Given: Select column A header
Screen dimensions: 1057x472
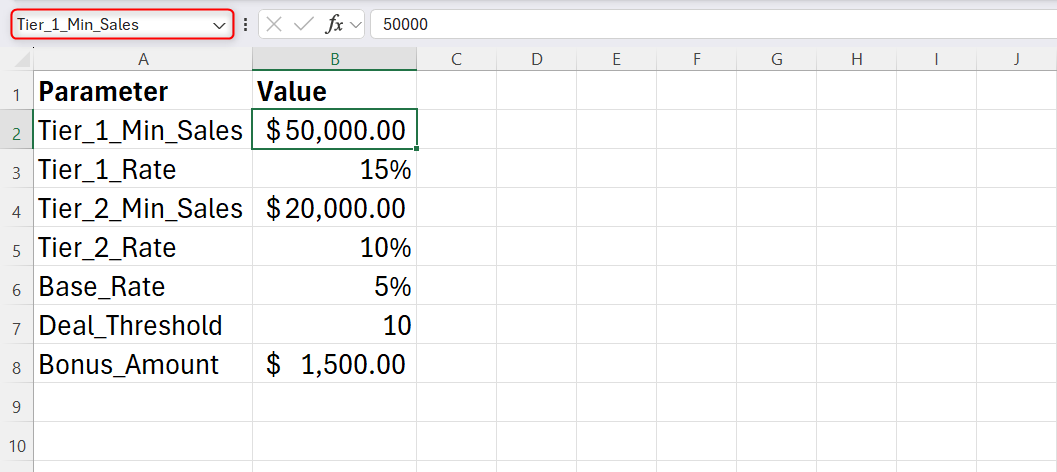Looking at the screenshot, I should [x=143, y=59].
